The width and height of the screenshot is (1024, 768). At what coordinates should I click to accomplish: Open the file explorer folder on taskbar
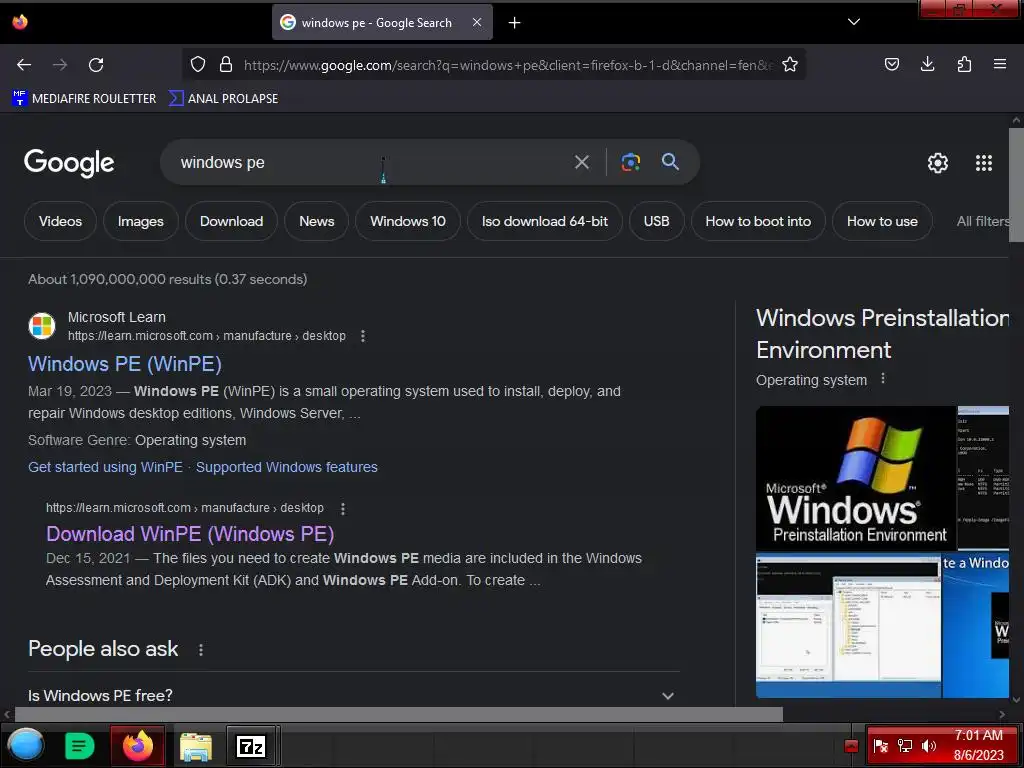(x=196, y=746)
